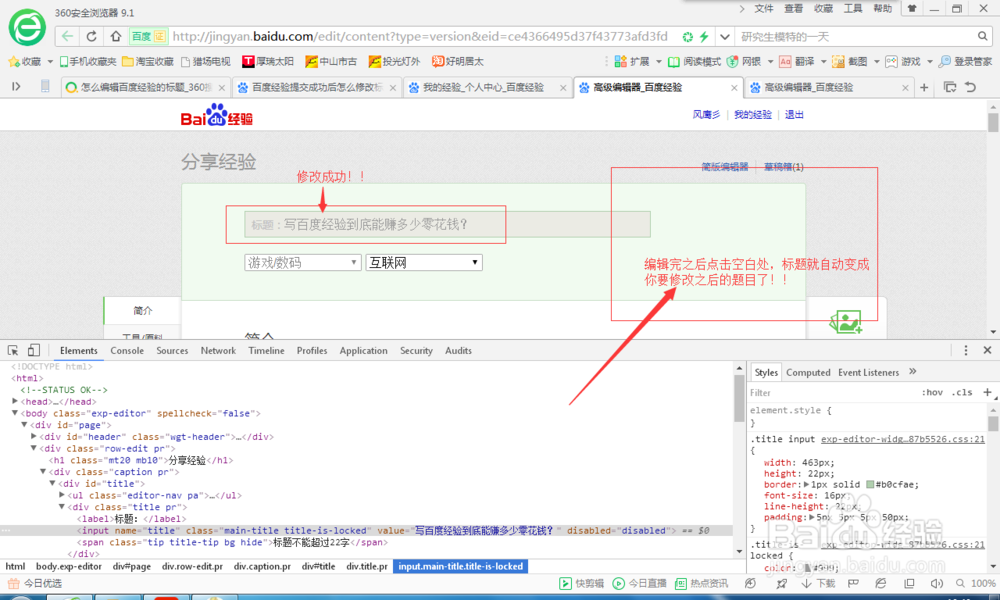Collapse div class="row-edit pr" node

coord(34,448)
